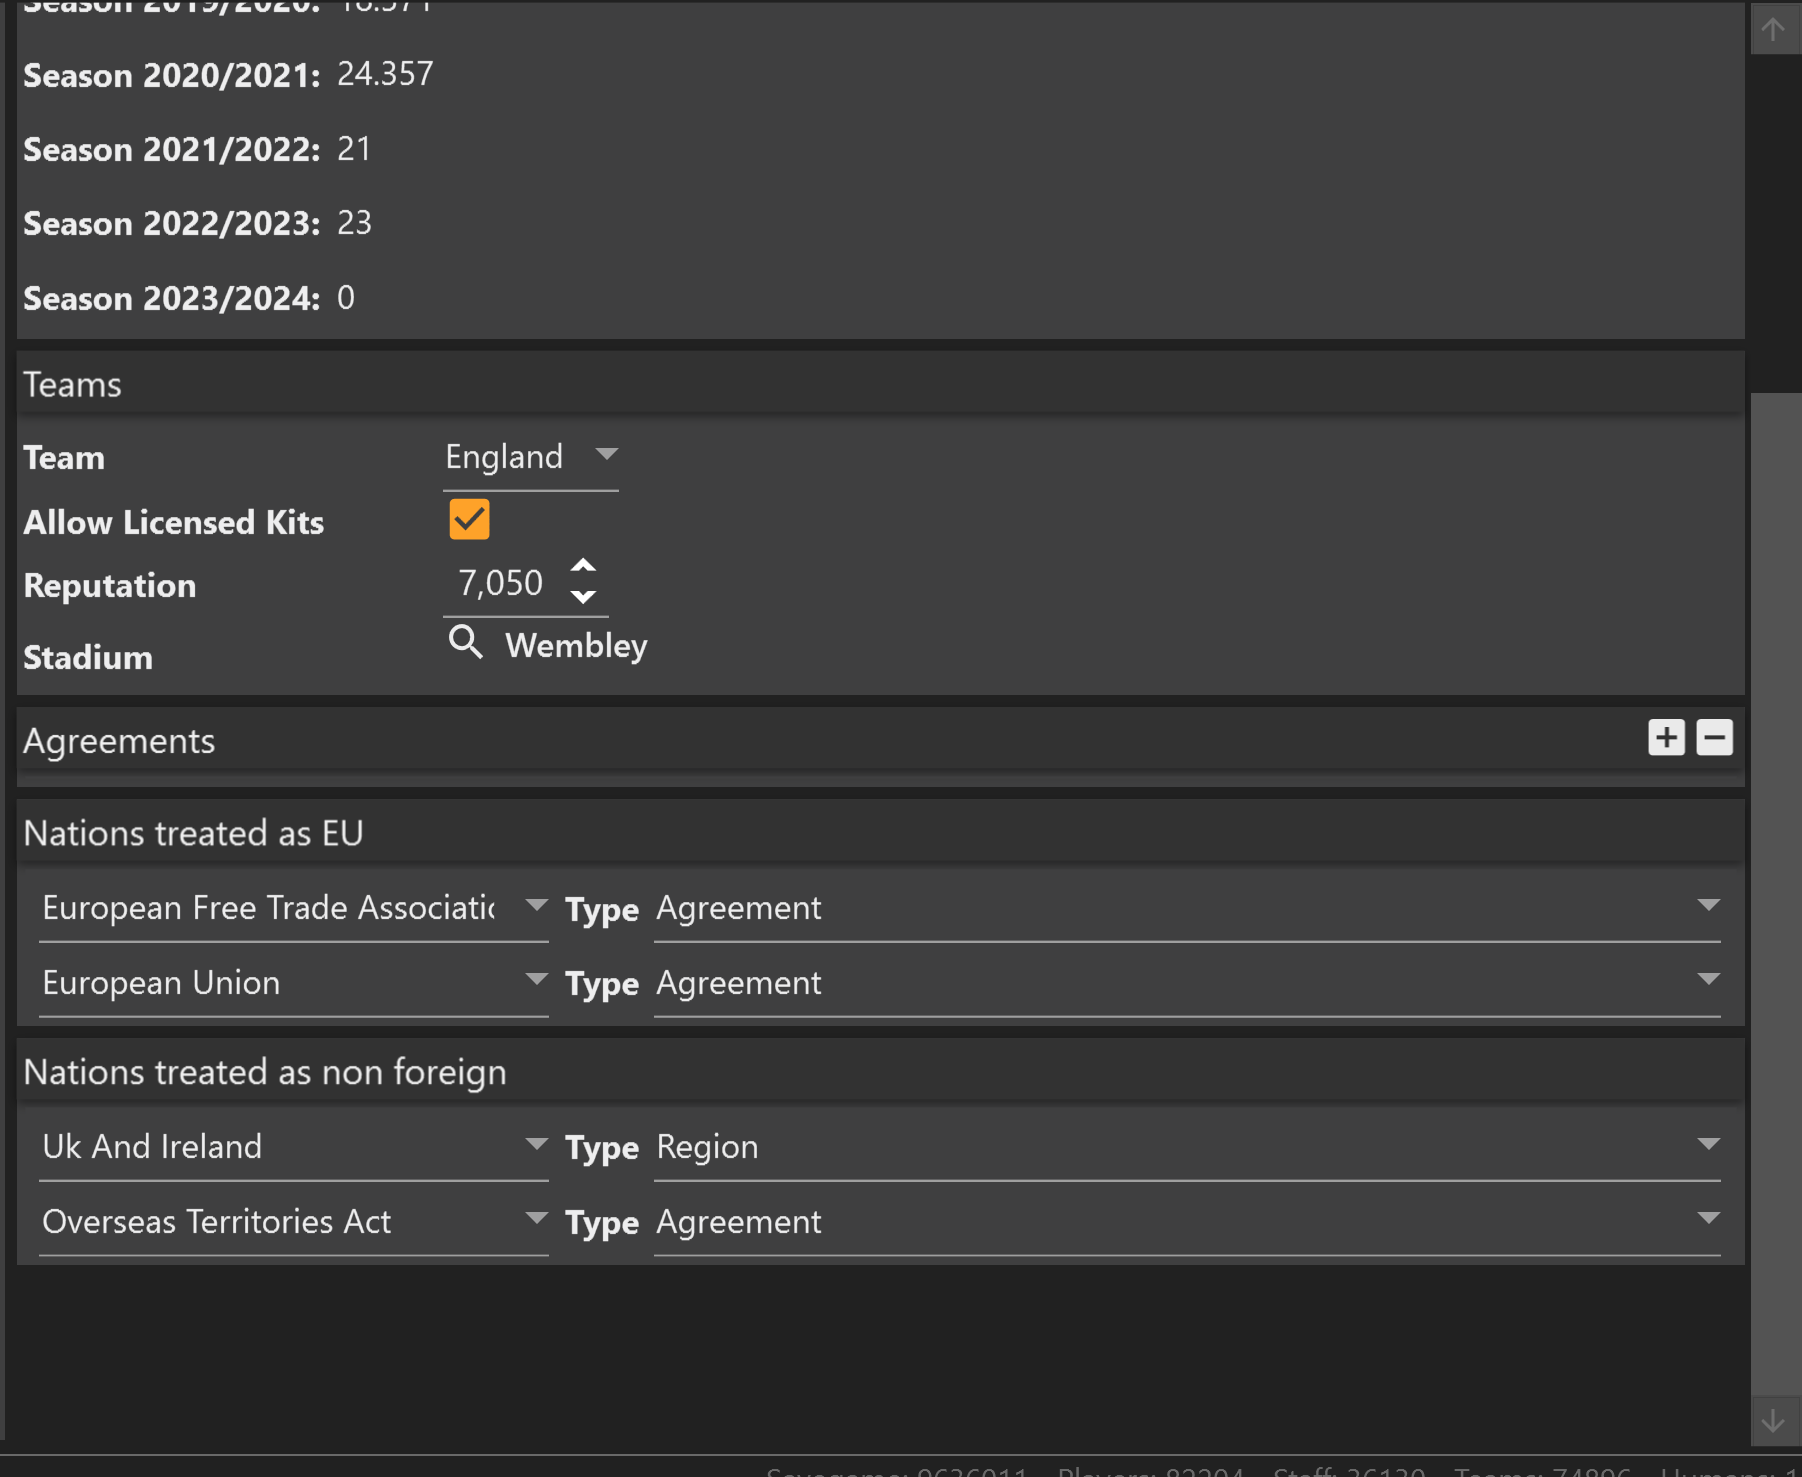The image size is (1802, 1477).
Task: Expand the European Free Trade Association dropdown
Action: [294, 908]
